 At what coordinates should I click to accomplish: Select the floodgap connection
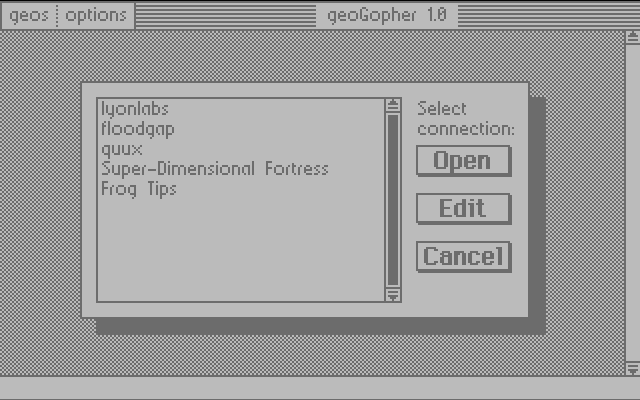[x=138, y=129]
